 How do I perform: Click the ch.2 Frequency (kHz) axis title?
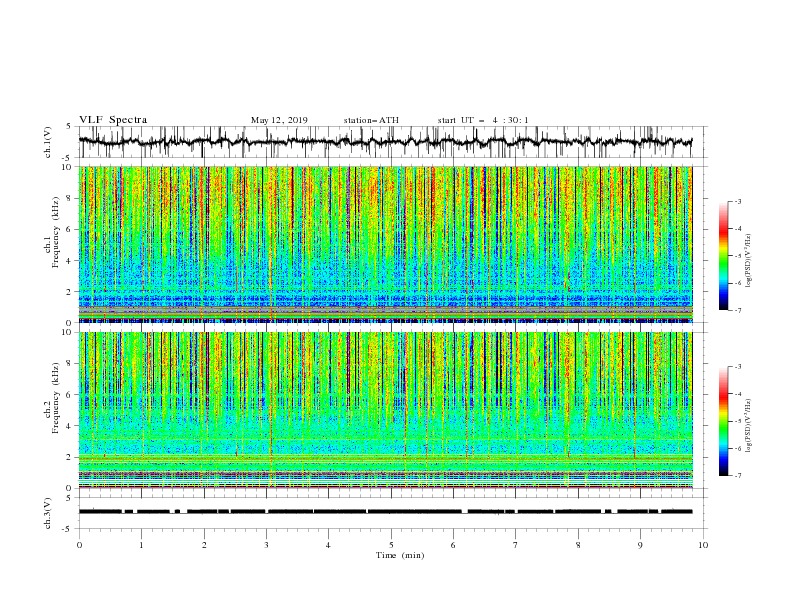[x=52, y=397]
